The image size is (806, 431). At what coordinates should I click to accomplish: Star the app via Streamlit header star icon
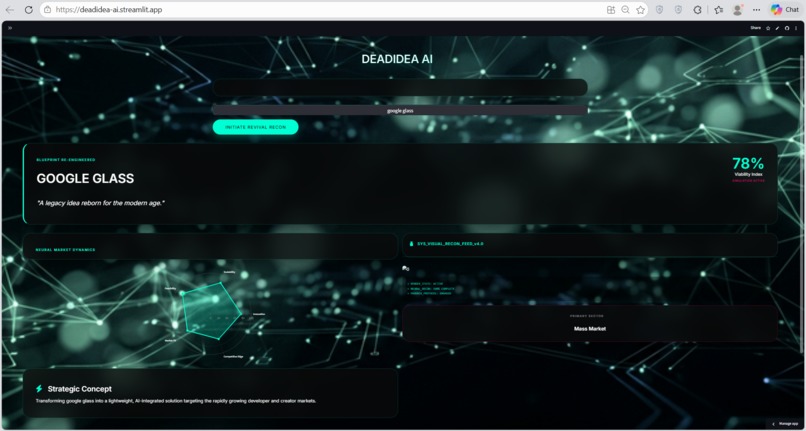point(768,28)
